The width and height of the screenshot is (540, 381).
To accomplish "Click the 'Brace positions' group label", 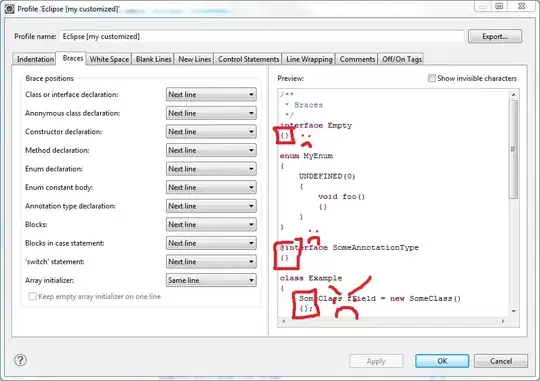I will 49,78.
